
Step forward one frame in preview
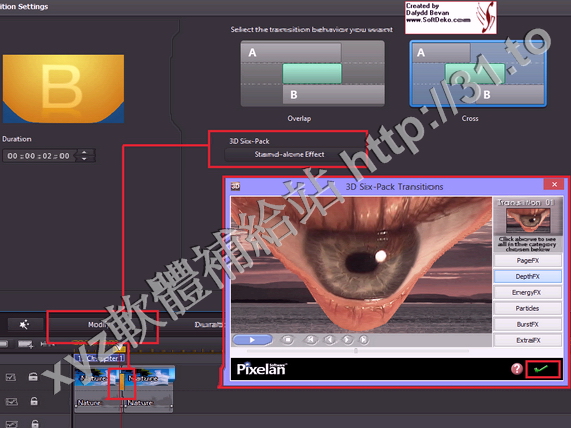(347, 339)
